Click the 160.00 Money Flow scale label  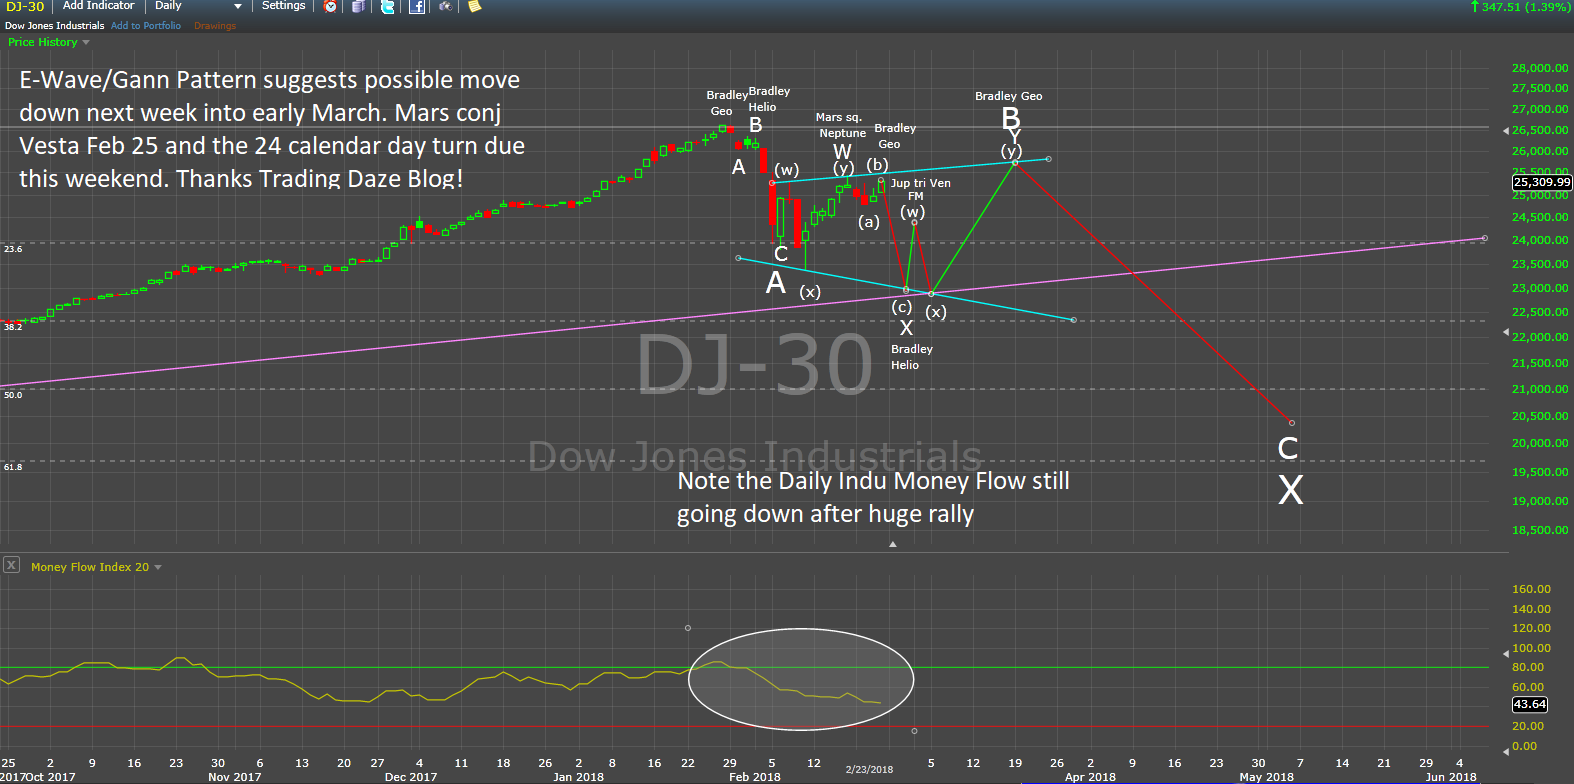pos(1532,589)
